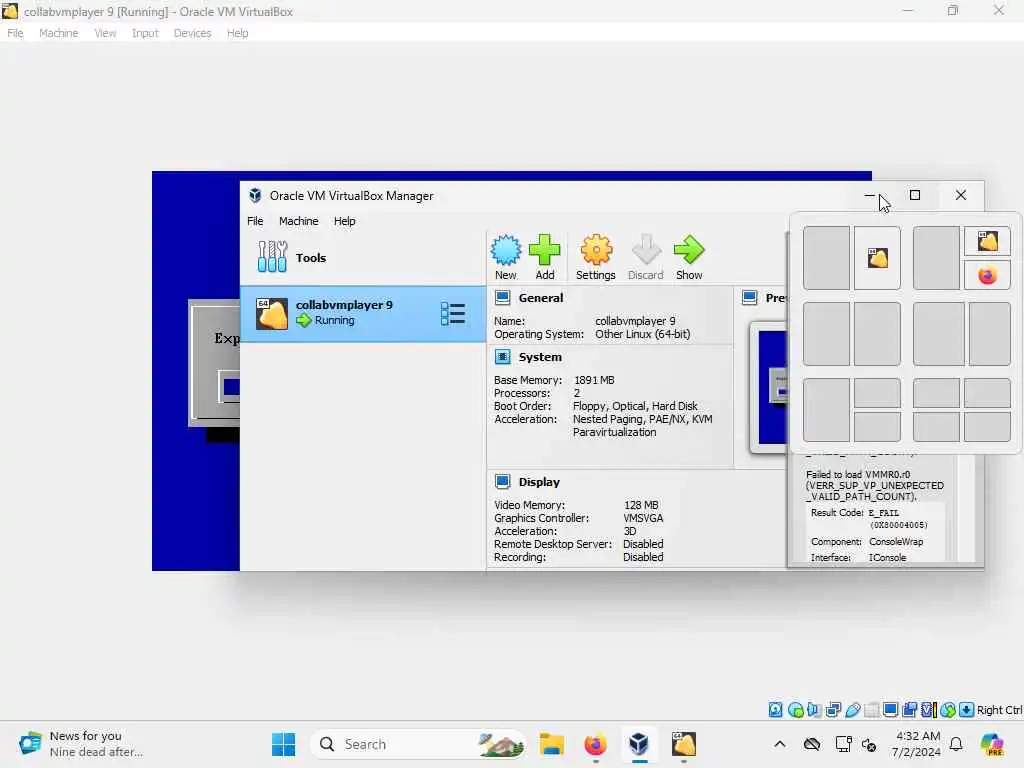Click the 128 MB video memory value
This screenshot has width=1024, height=768.
coord(641,505)
